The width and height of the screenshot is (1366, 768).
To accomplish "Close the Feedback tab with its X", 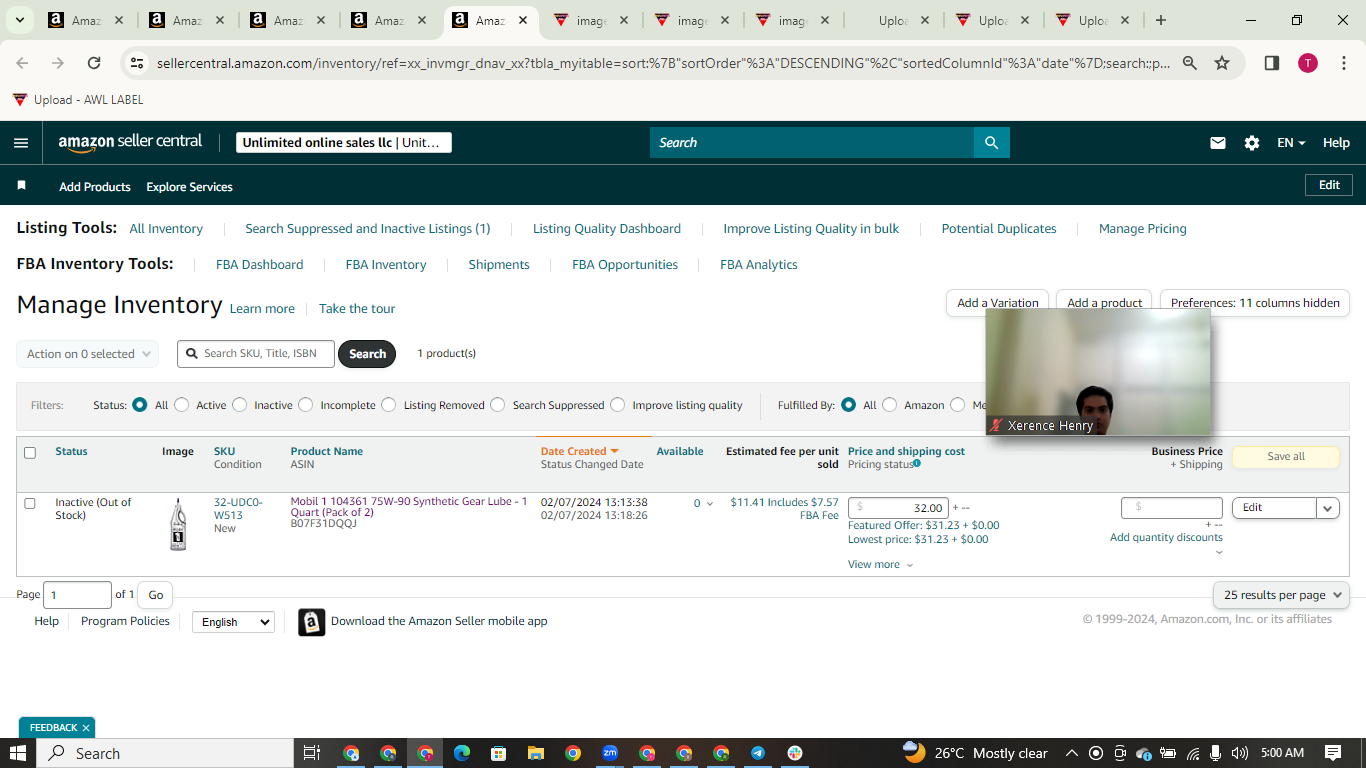I will point(86,728).
